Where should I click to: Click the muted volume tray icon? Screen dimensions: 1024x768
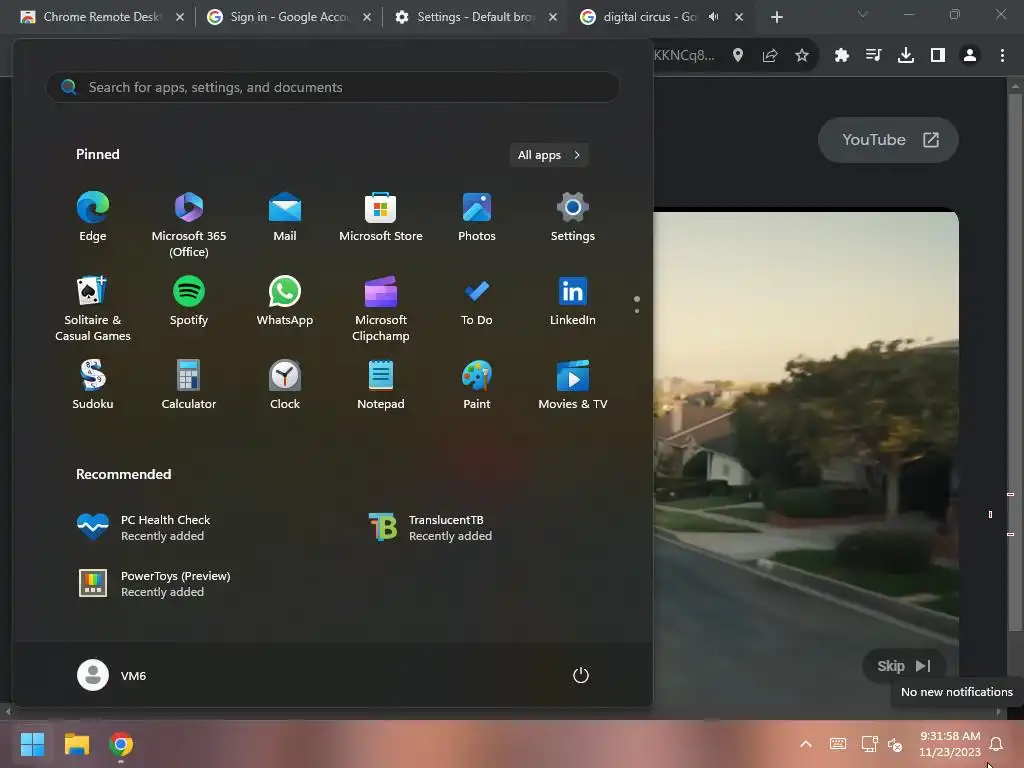[895, 744]
